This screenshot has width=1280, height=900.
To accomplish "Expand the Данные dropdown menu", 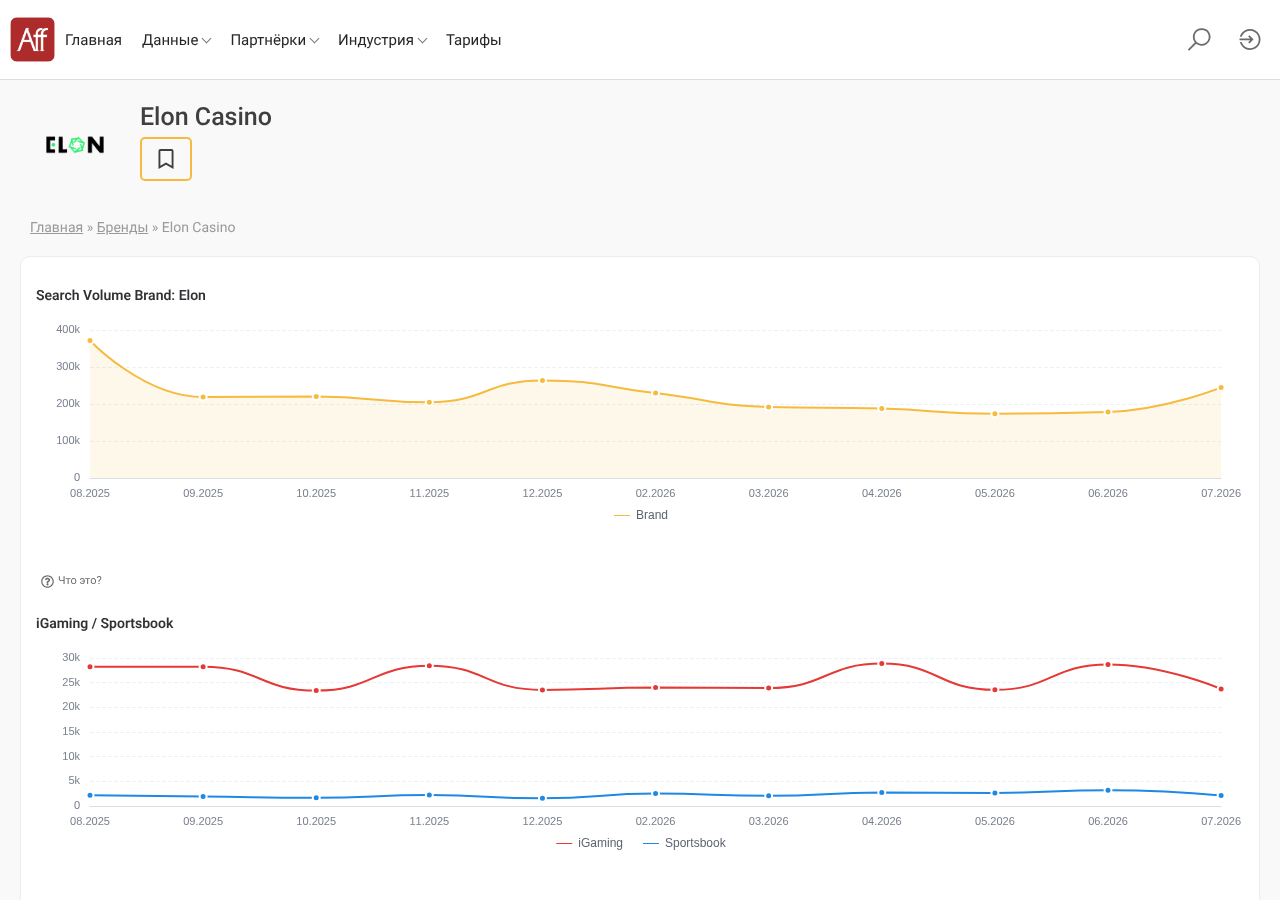I will [x=176, y=40].
